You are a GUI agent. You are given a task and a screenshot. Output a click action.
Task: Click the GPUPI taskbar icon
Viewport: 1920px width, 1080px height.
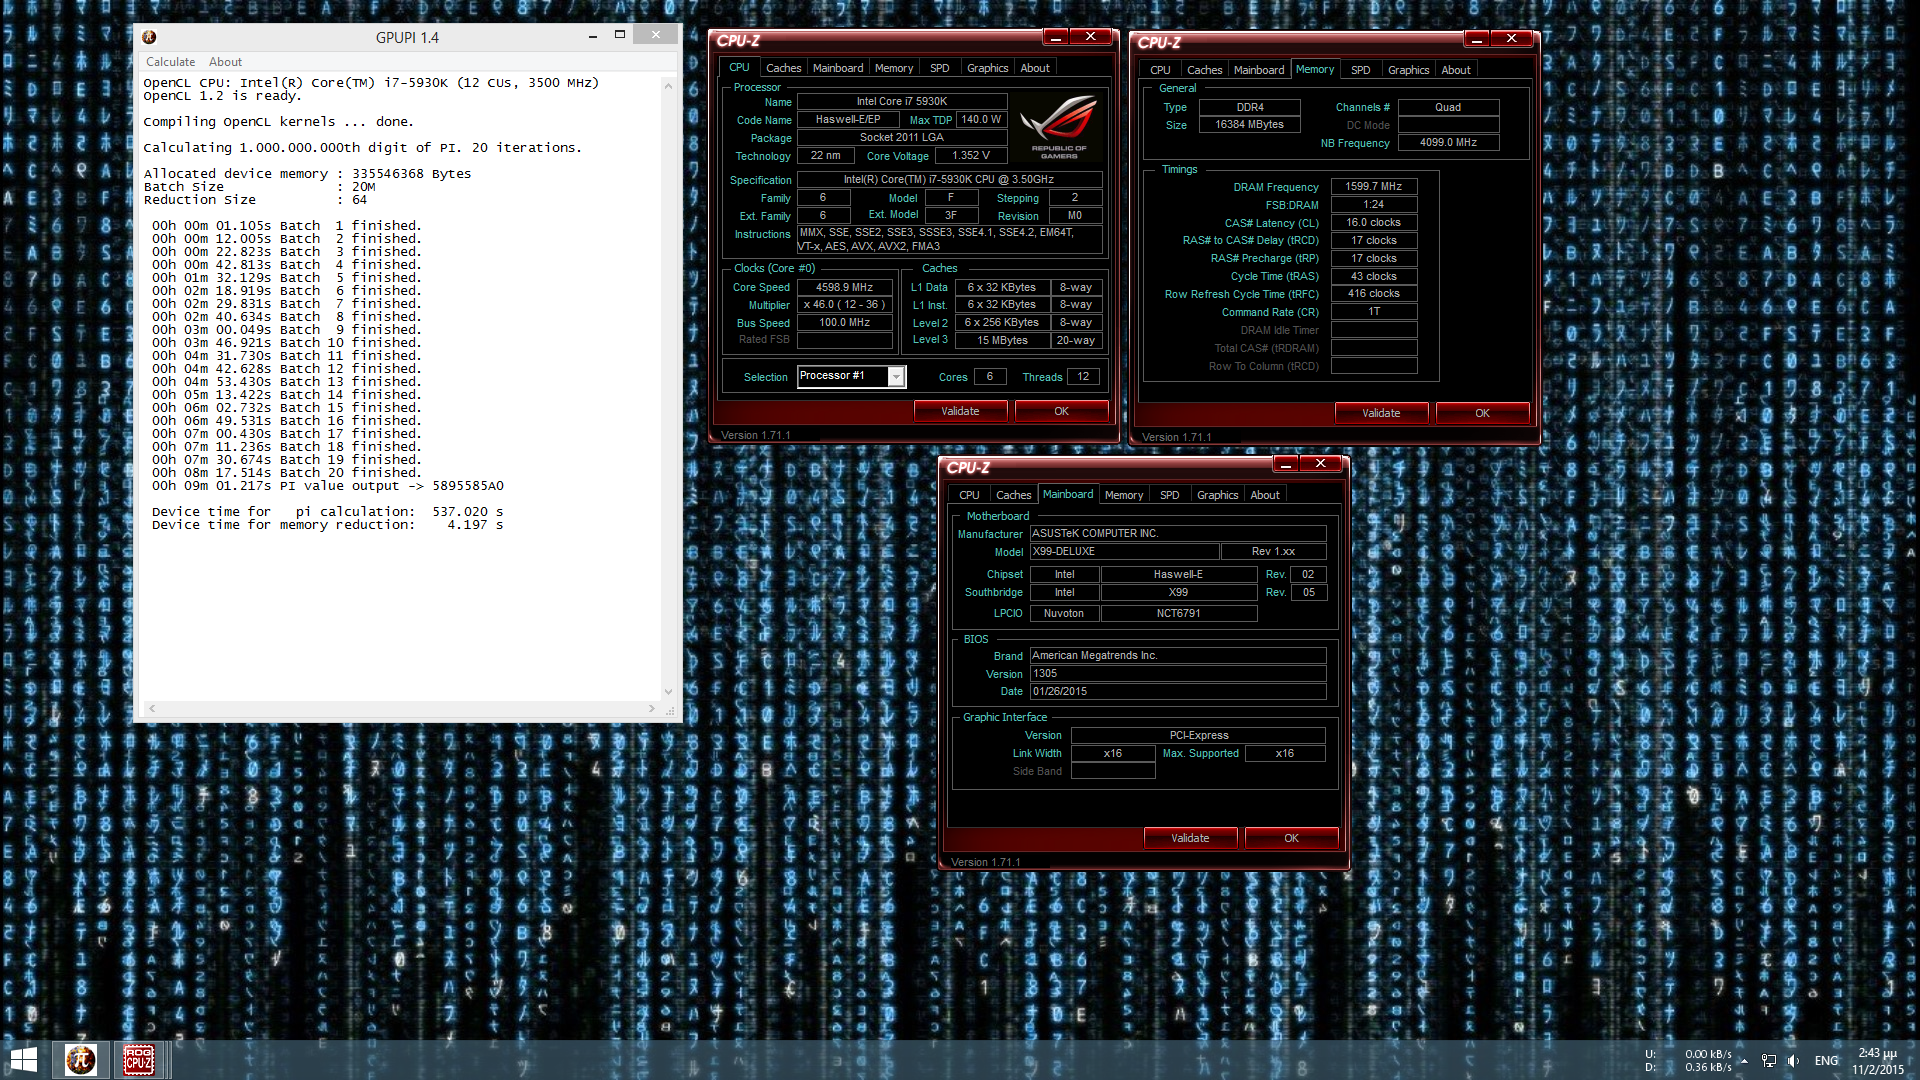pyautogui.click(x=81, y=1060)
